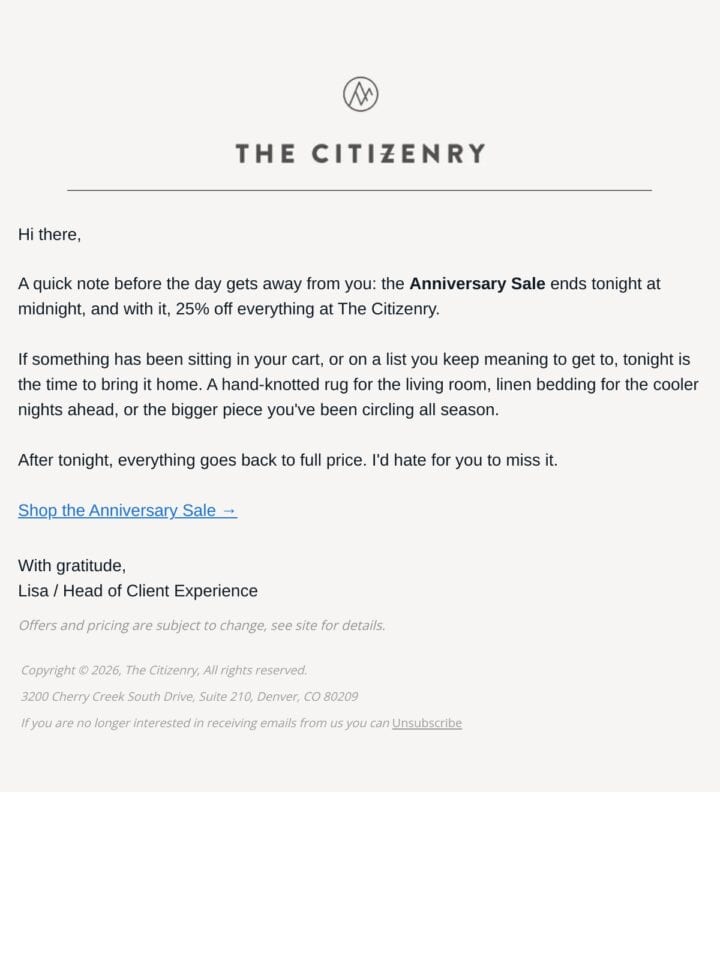Click the Copyright 2026 line

click(164, 670)
